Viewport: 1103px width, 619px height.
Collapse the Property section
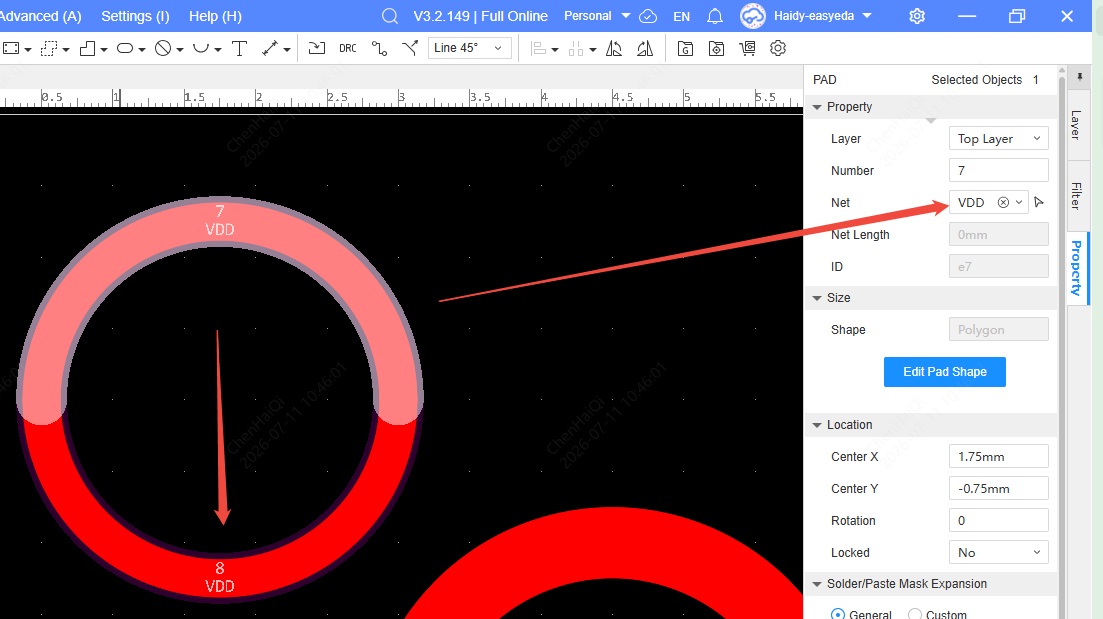coord(817,107)
